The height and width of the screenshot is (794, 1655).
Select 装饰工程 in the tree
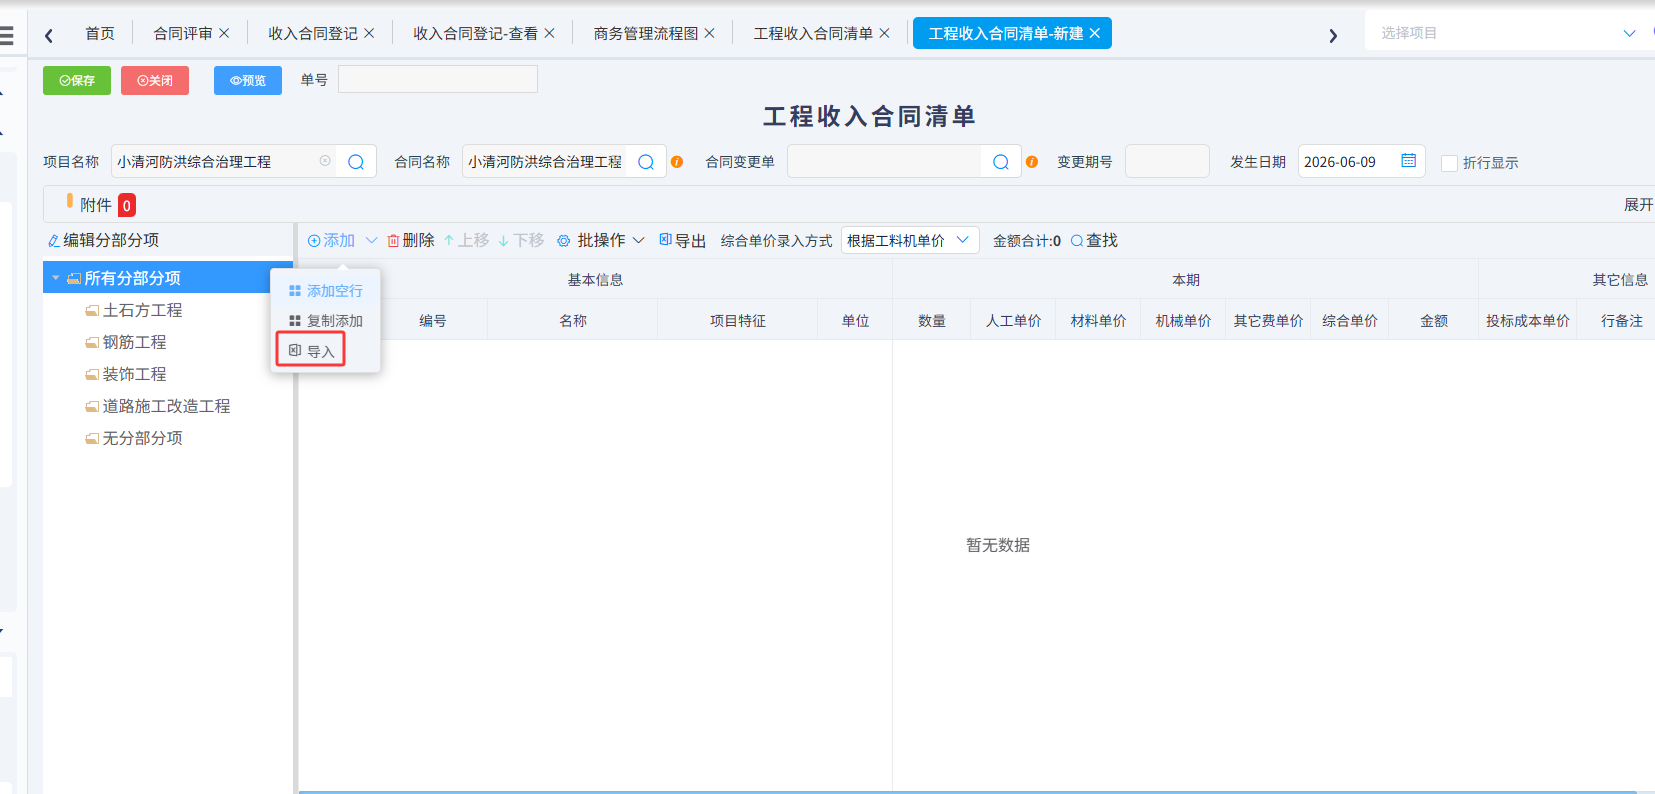134,374
